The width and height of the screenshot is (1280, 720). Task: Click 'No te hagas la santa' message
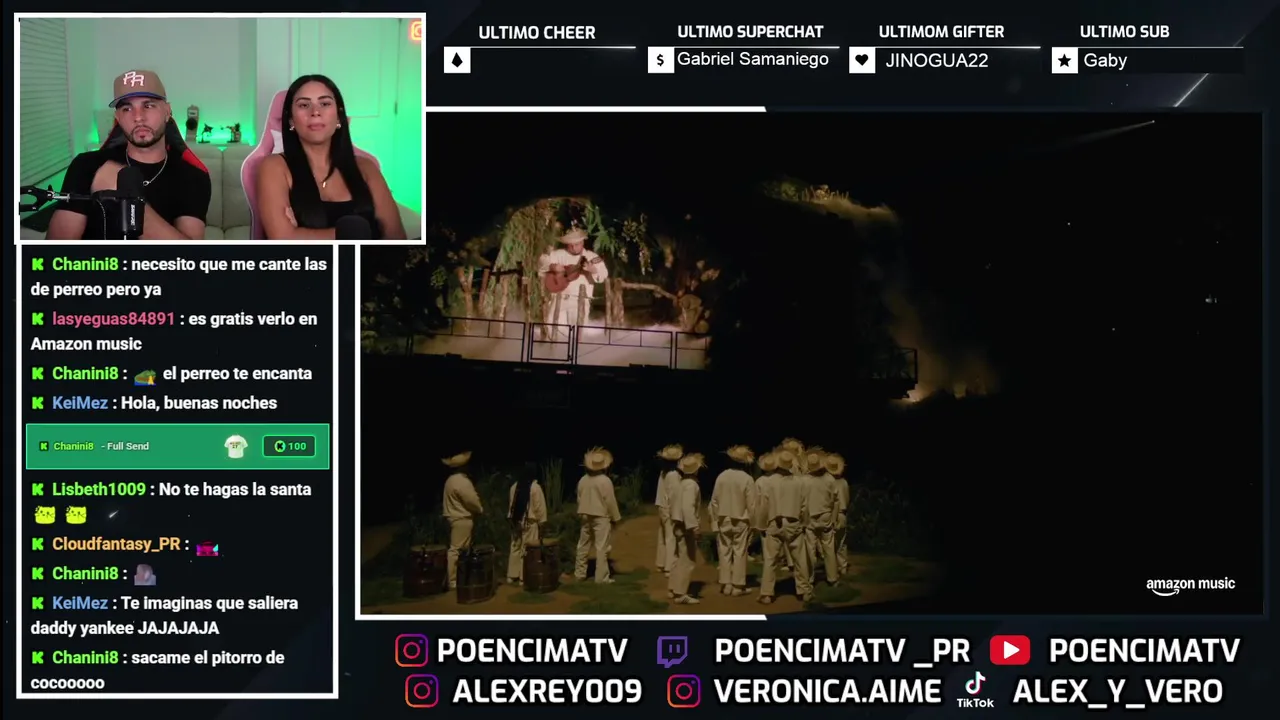(235, 490)
